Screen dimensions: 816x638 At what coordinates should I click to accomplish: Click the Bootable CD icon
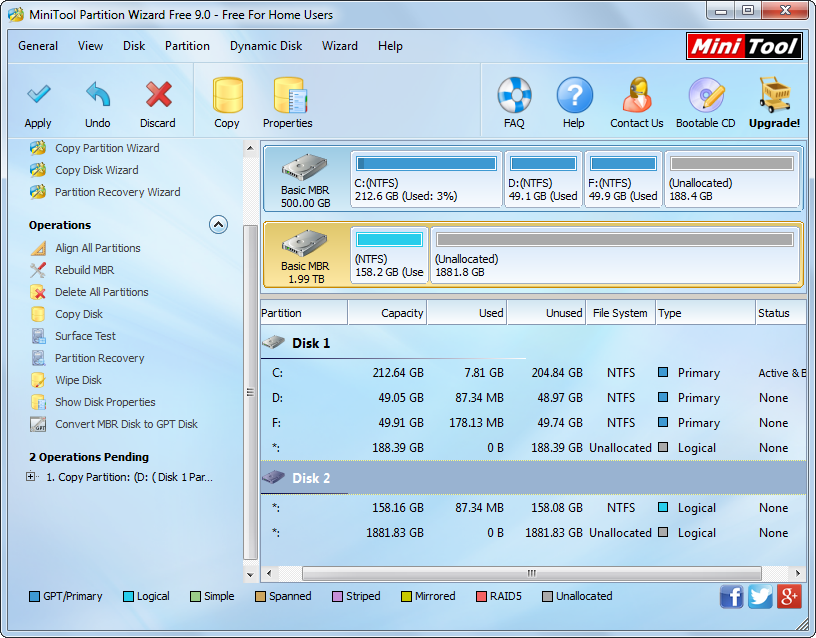tap(706, 95)
